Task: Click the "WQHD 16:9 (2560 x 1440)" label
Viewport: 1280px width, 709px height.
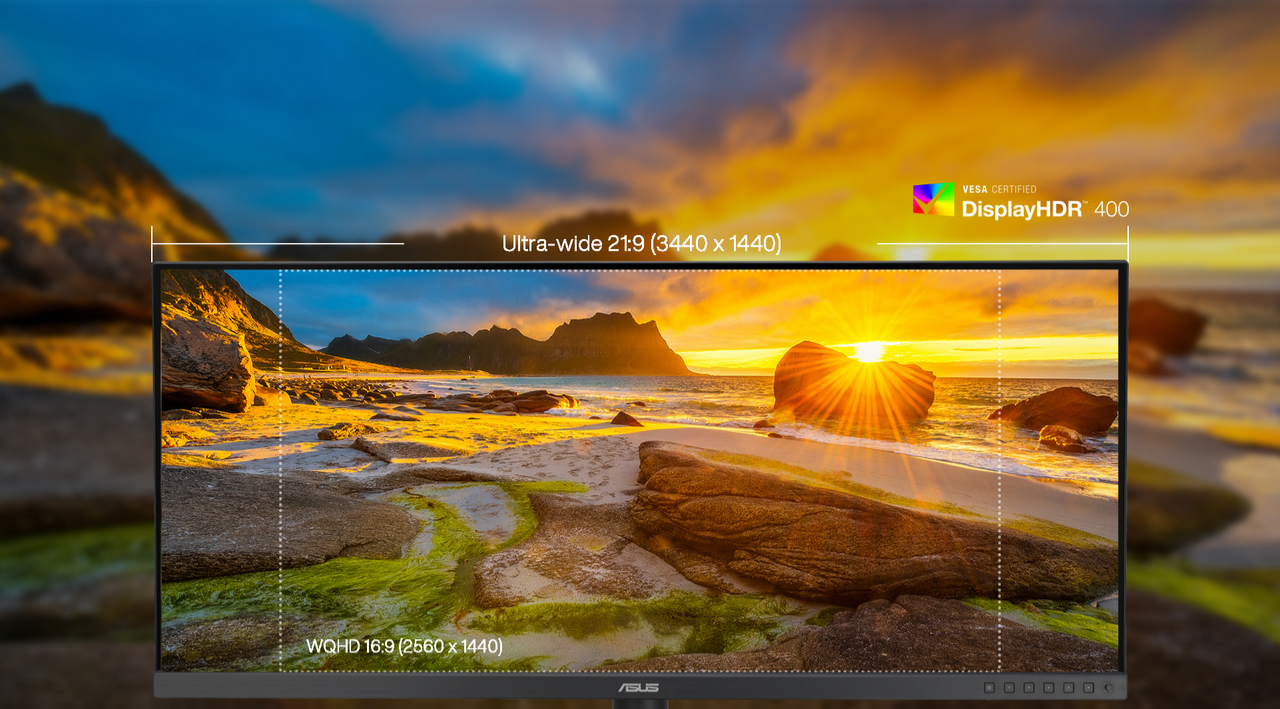Action: [405, 647]
